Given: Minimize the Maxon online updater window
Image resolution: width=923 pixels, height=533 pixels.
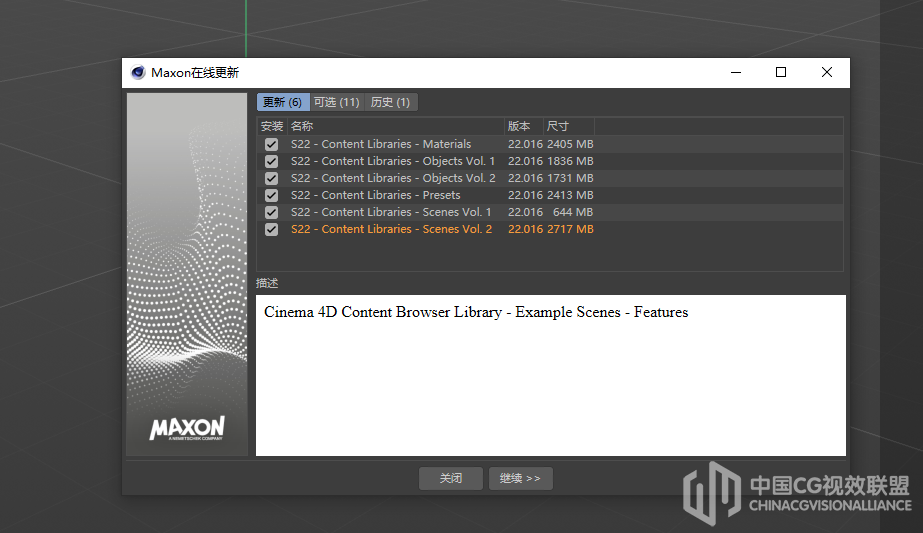Looking at the screenshot, I should 736,72.
